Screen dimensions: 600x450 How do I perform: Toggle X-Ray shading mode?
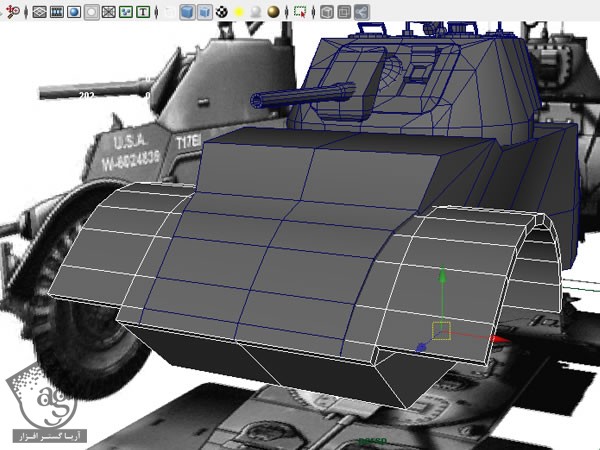pyautogui.click(x=326, y=13)
